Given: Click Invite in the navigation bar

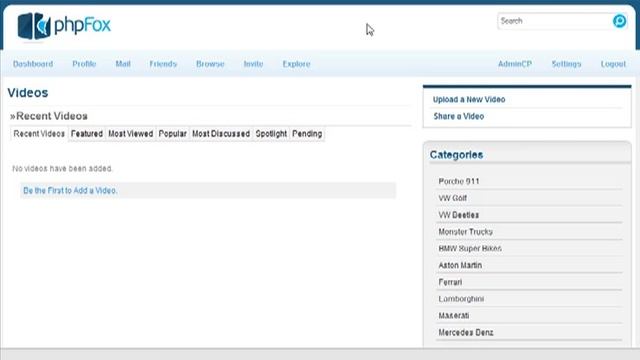Looking at the screenshot, I should (253, 64).
